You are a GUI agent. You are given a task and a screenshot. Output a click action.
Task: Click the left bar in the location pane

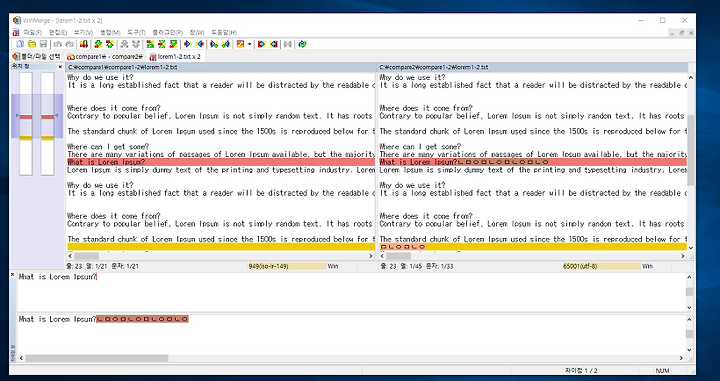pos(26,124)
